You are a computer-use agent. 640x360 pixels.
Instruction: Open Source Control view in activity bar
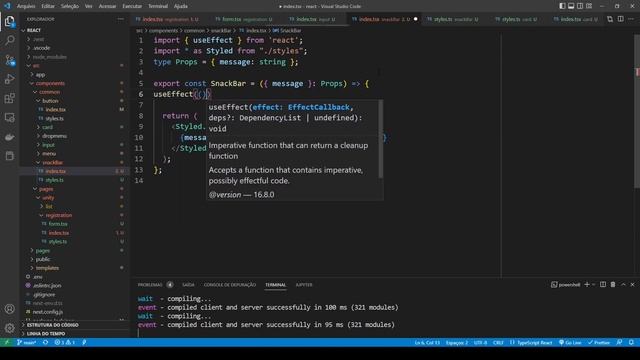point(10,60)
